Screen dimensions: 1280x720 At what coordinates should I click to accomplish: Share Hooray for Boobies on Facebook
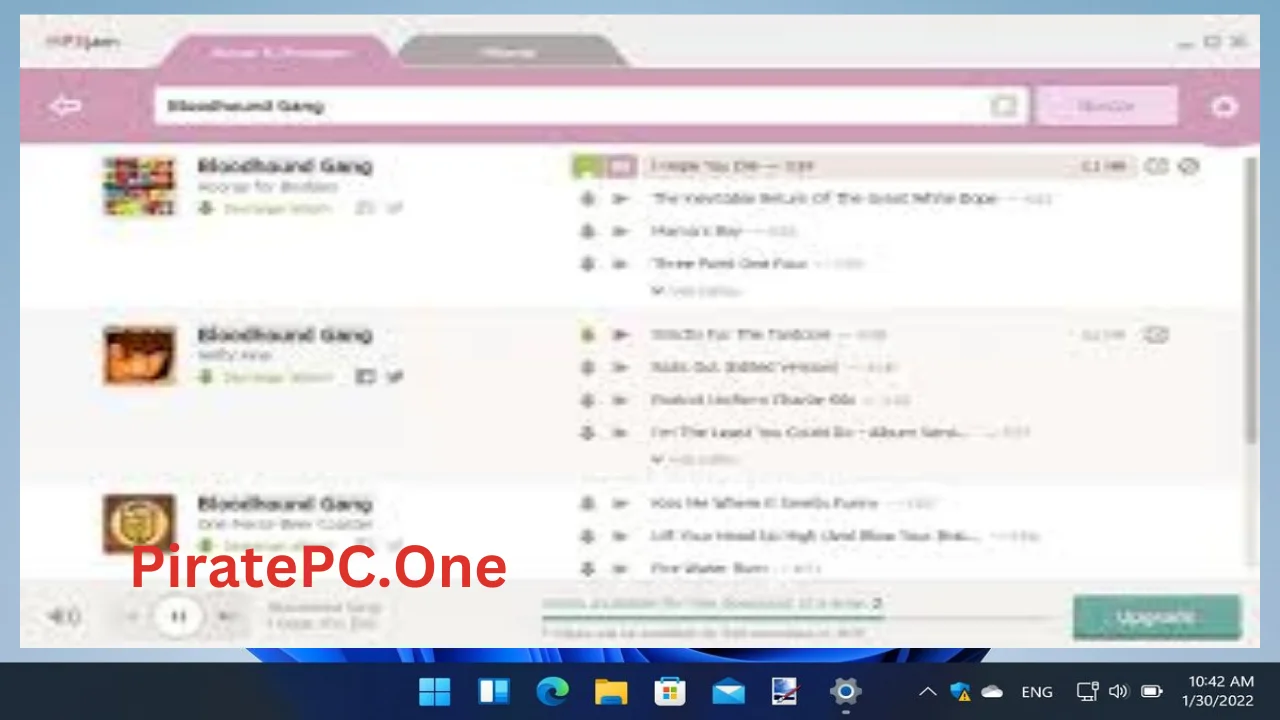click(x=365, y=208)
